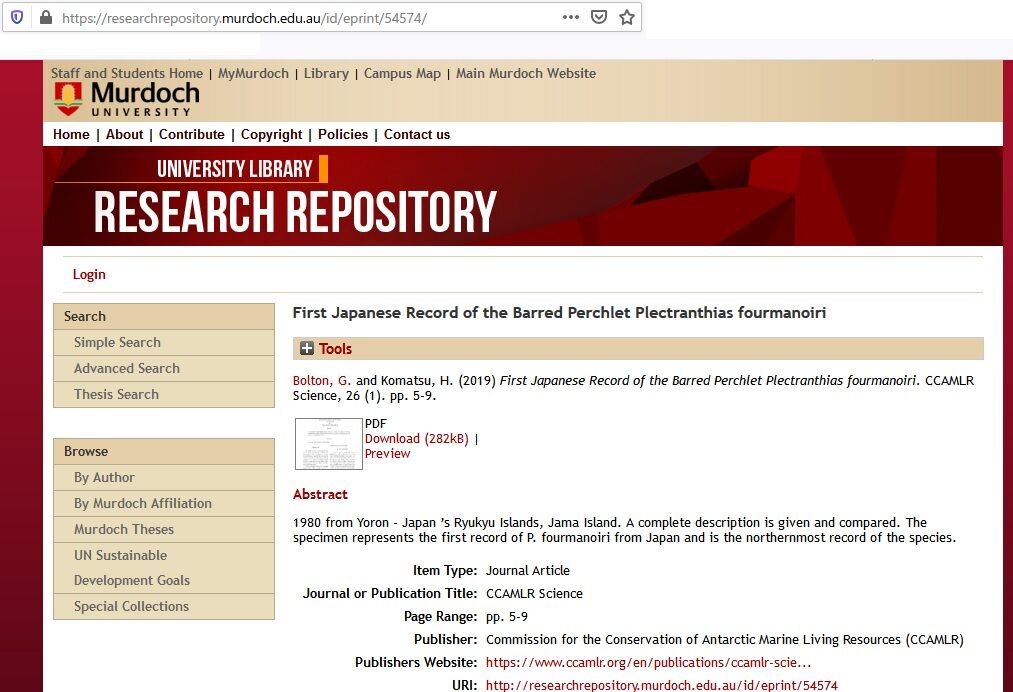
Task: Click the 'Journal Article' item type value
Action: pyautogui.click(x=528, y=571)
